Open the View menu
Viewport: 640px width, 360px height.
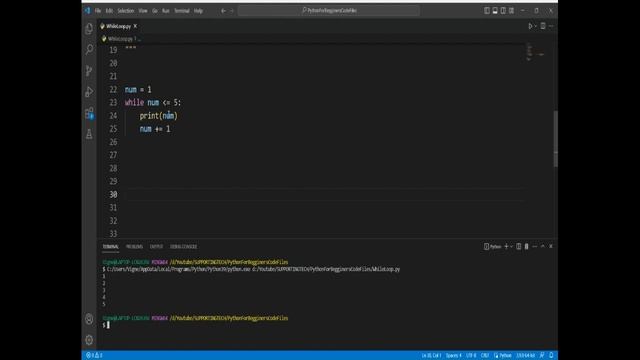143,11
